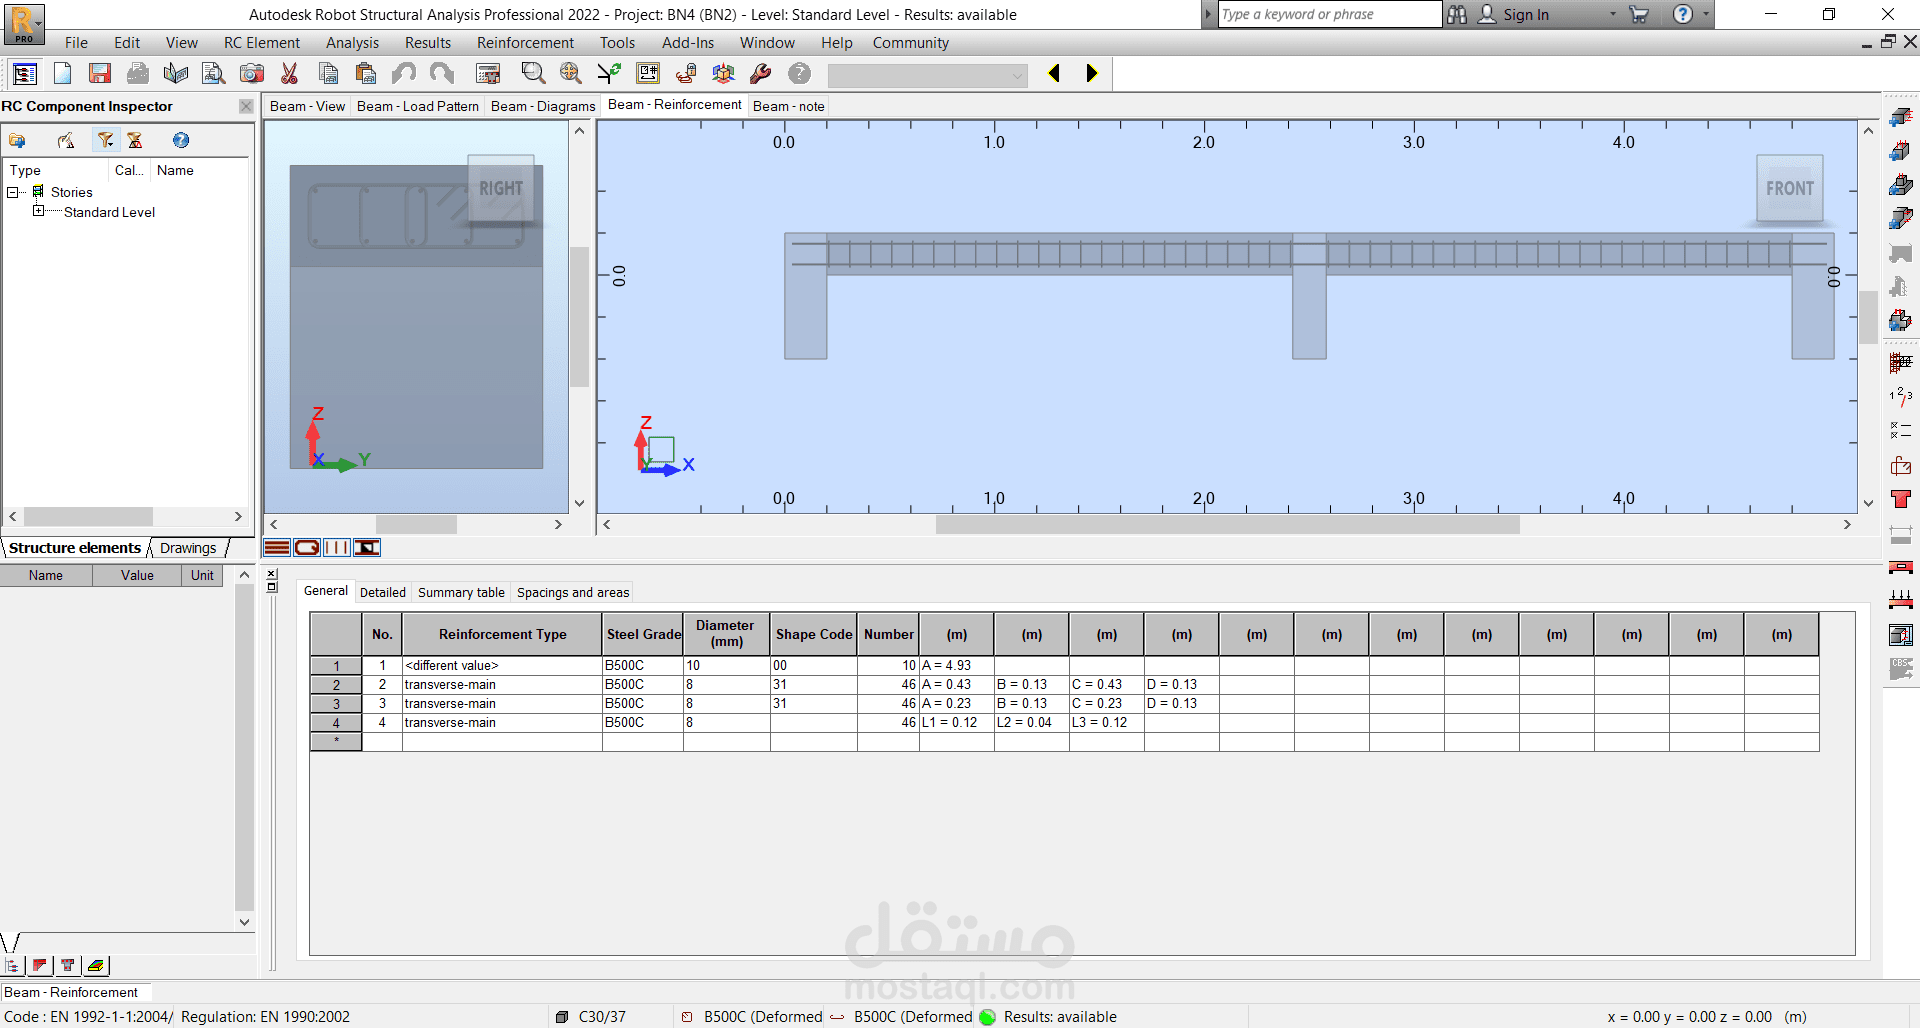Image resolution: width=1920 pixels, height=1028 pixels.
Task: Click the grey question mark Help icon
Action: click(799, 73)
